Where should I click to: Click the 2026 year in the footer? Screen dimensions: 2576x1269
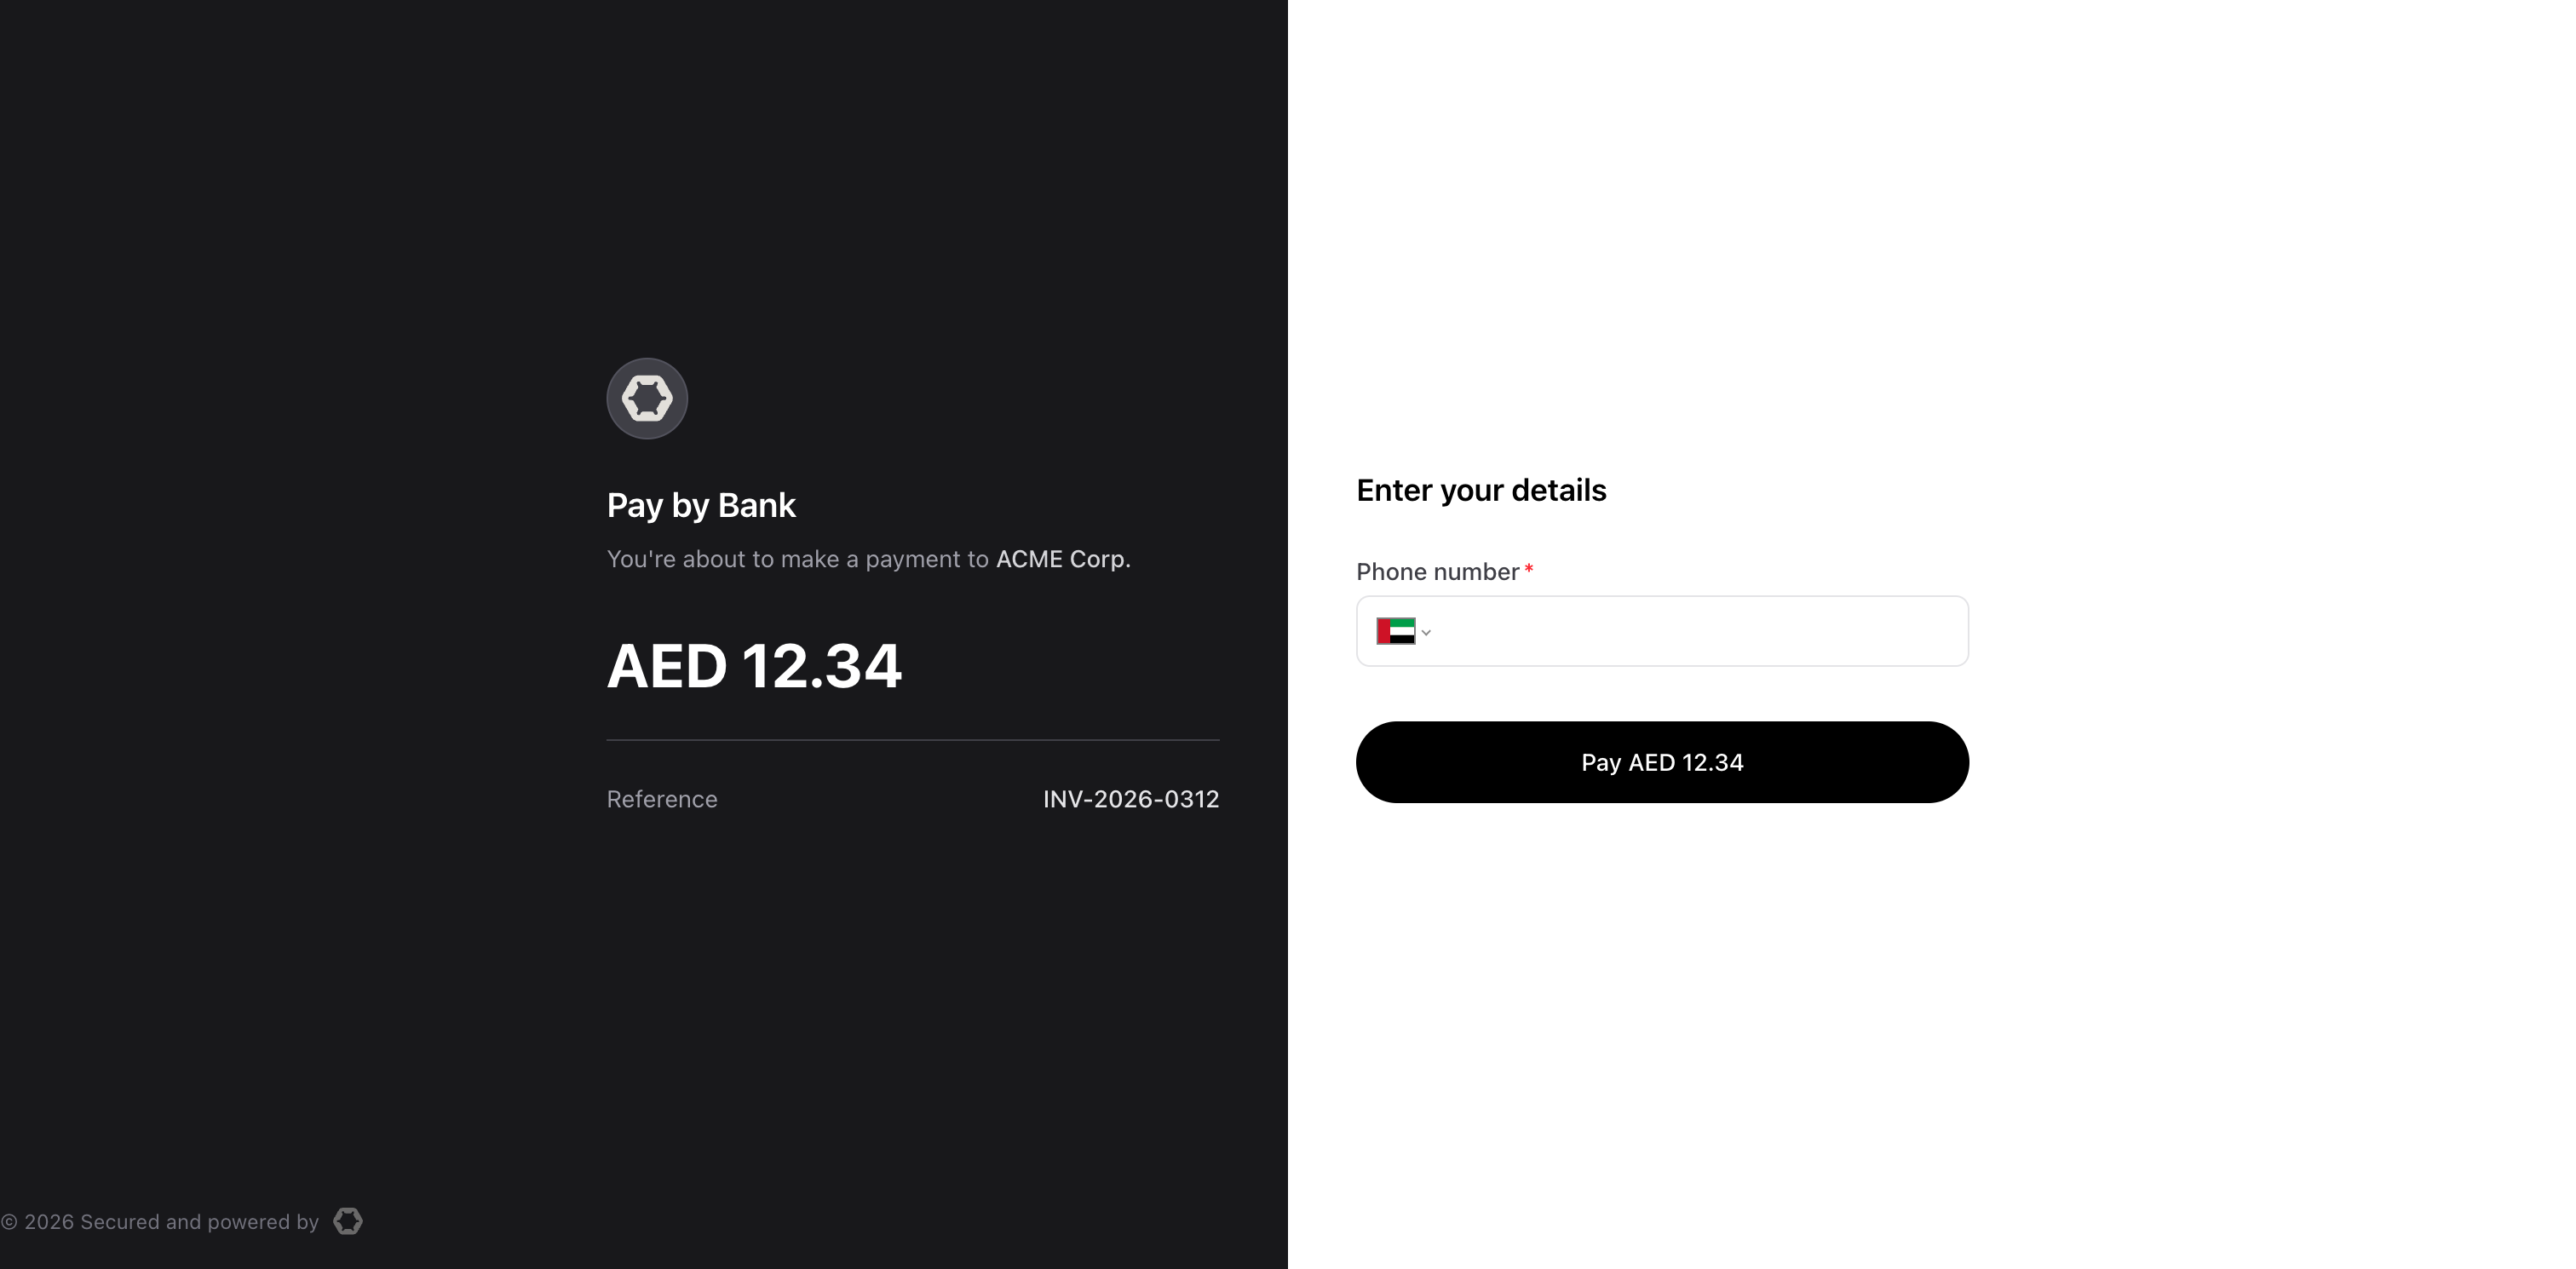click(x=49, y=1222)
